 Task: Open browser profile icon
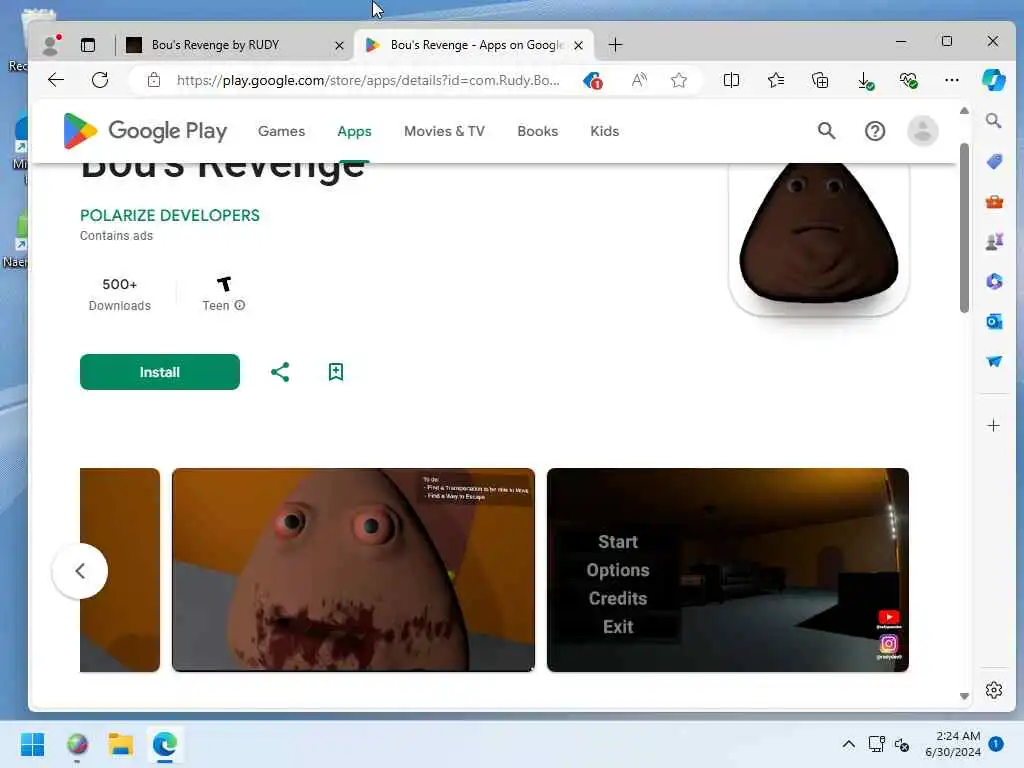click(x=51, y=44)
